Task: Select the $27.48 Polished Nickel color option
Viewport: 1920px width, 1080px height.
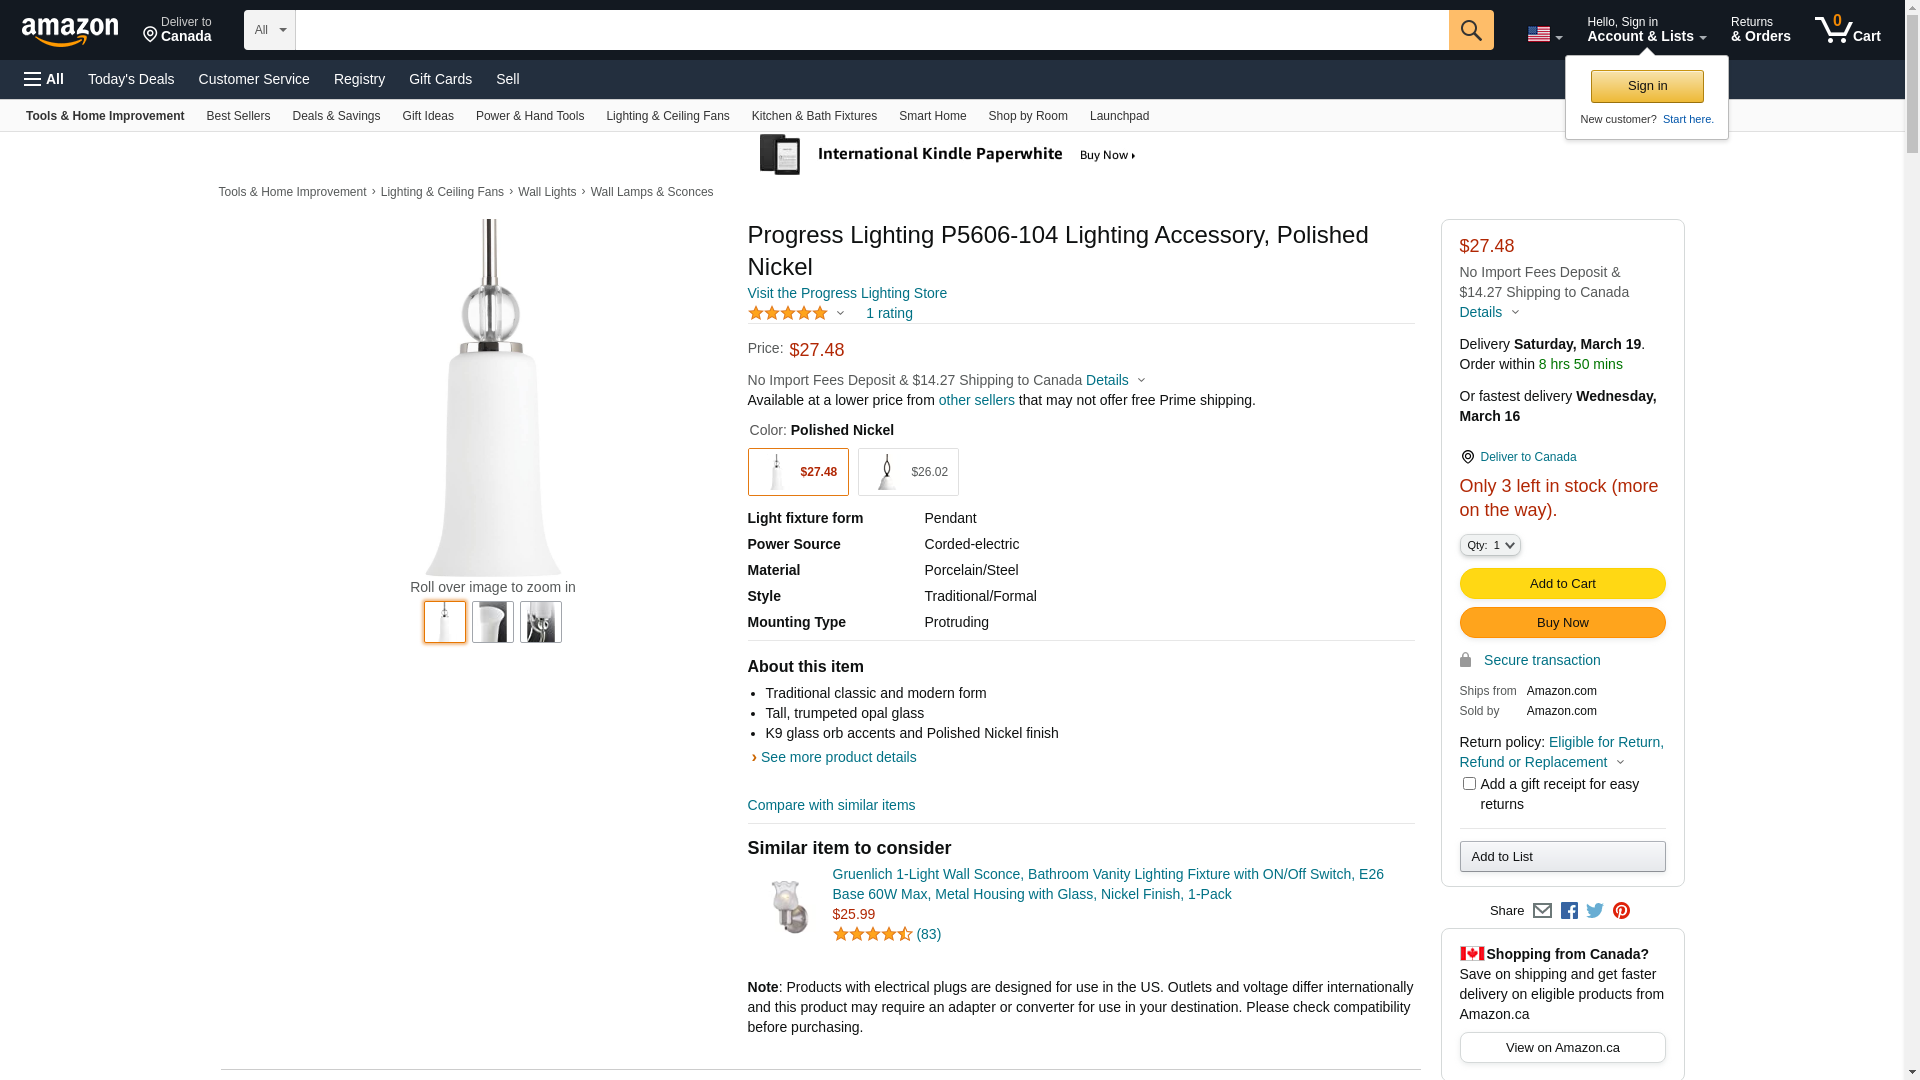Action: [797, 472]
